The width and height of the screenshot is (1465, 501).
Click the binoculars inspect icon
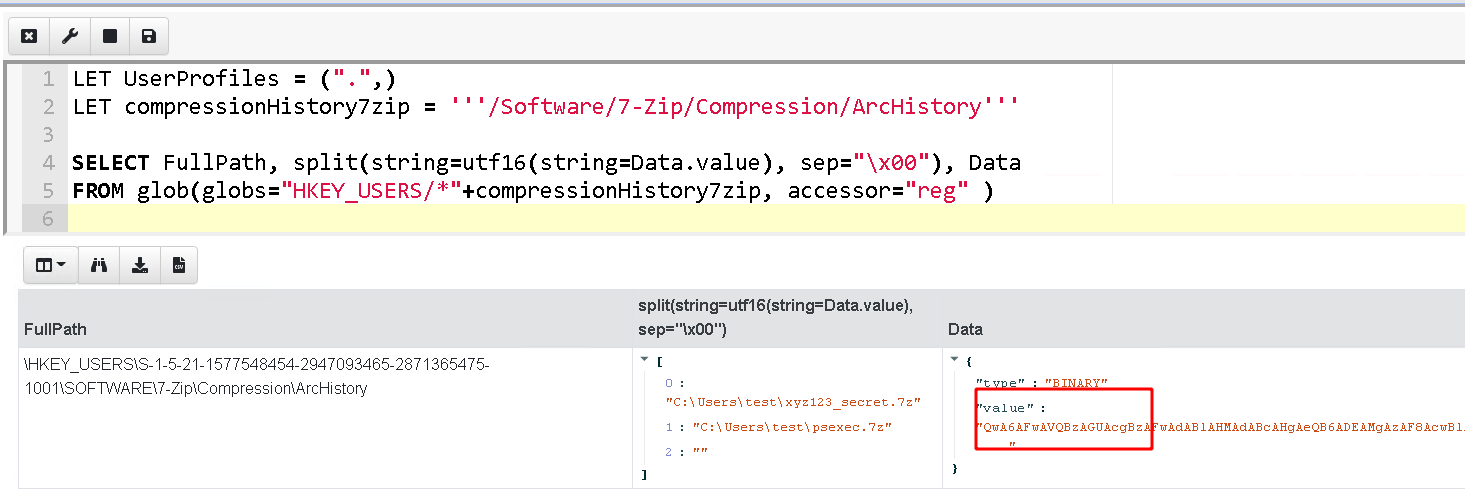99,265
